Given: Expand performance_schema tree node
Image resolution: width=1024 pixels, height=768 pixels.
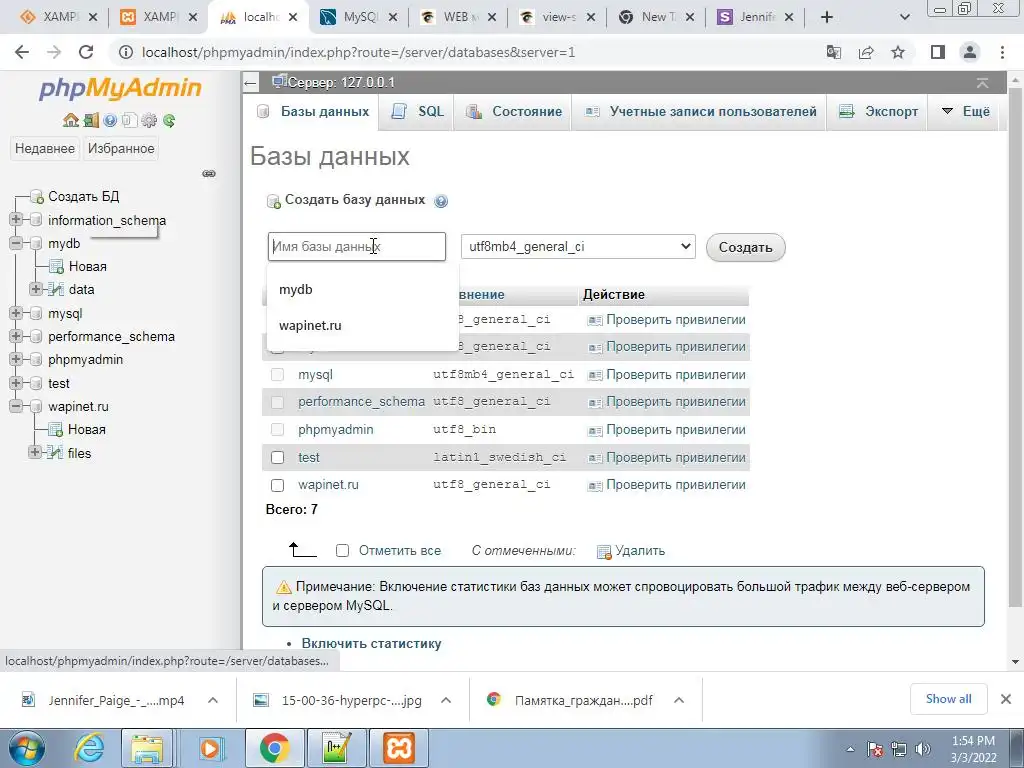Looking at the screenshot, I should 16,336.
